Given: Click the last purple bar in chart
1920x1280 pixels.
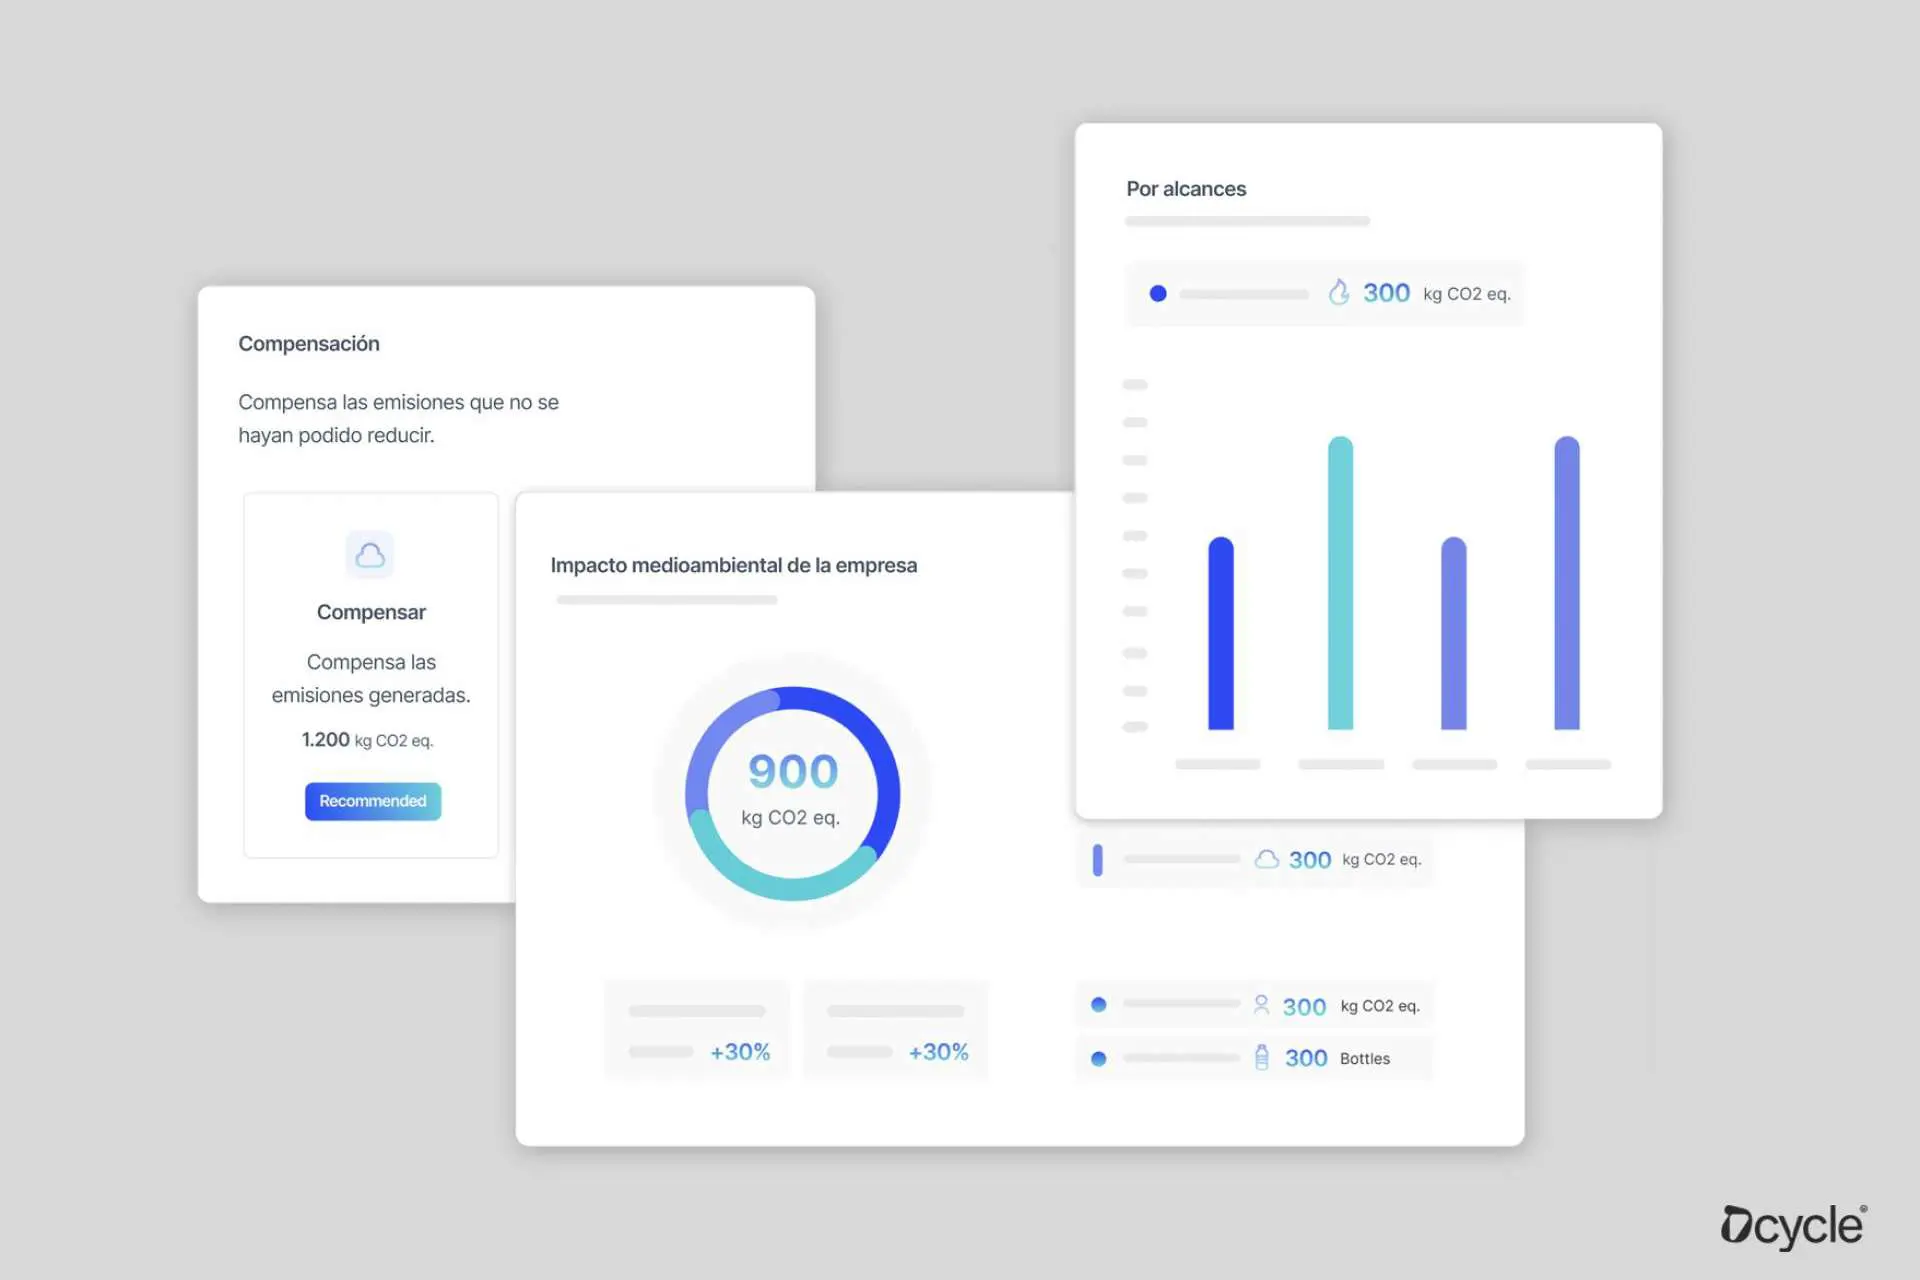Looking at the screenshot, I should [x=1566, y=583].
